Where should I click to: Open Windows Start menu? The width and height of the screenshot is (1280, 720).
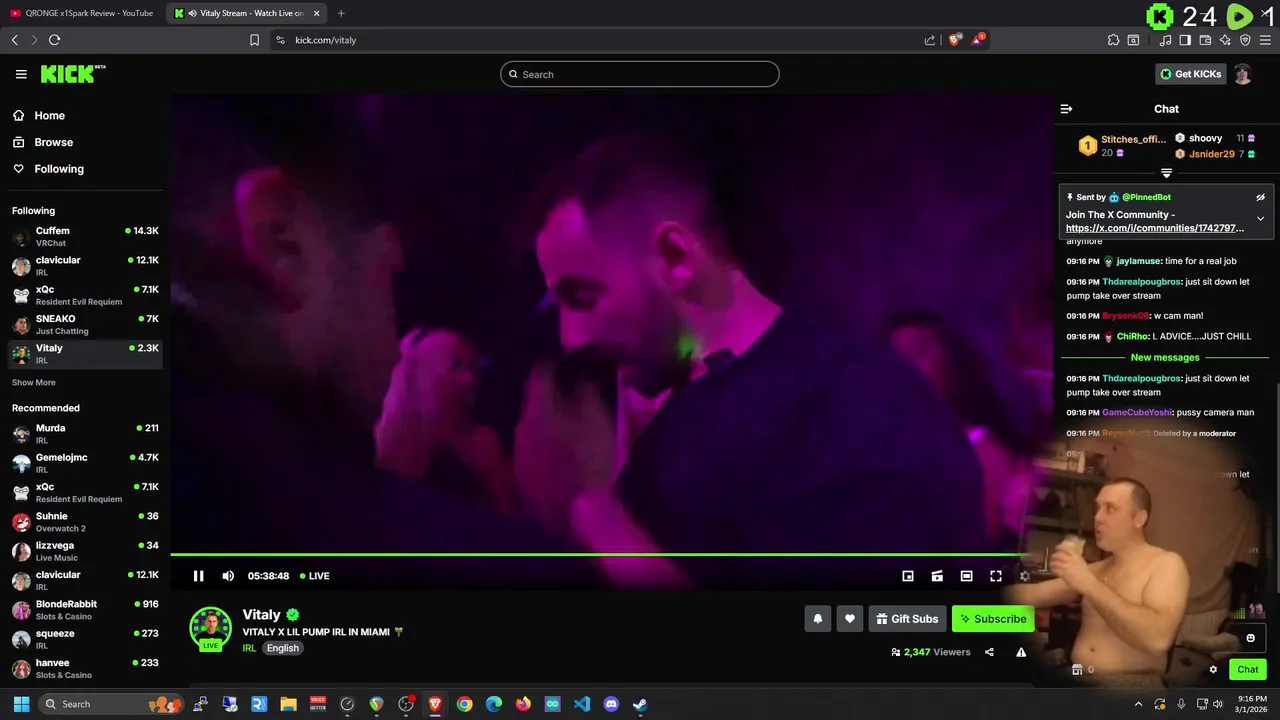[x=21, y=704]
